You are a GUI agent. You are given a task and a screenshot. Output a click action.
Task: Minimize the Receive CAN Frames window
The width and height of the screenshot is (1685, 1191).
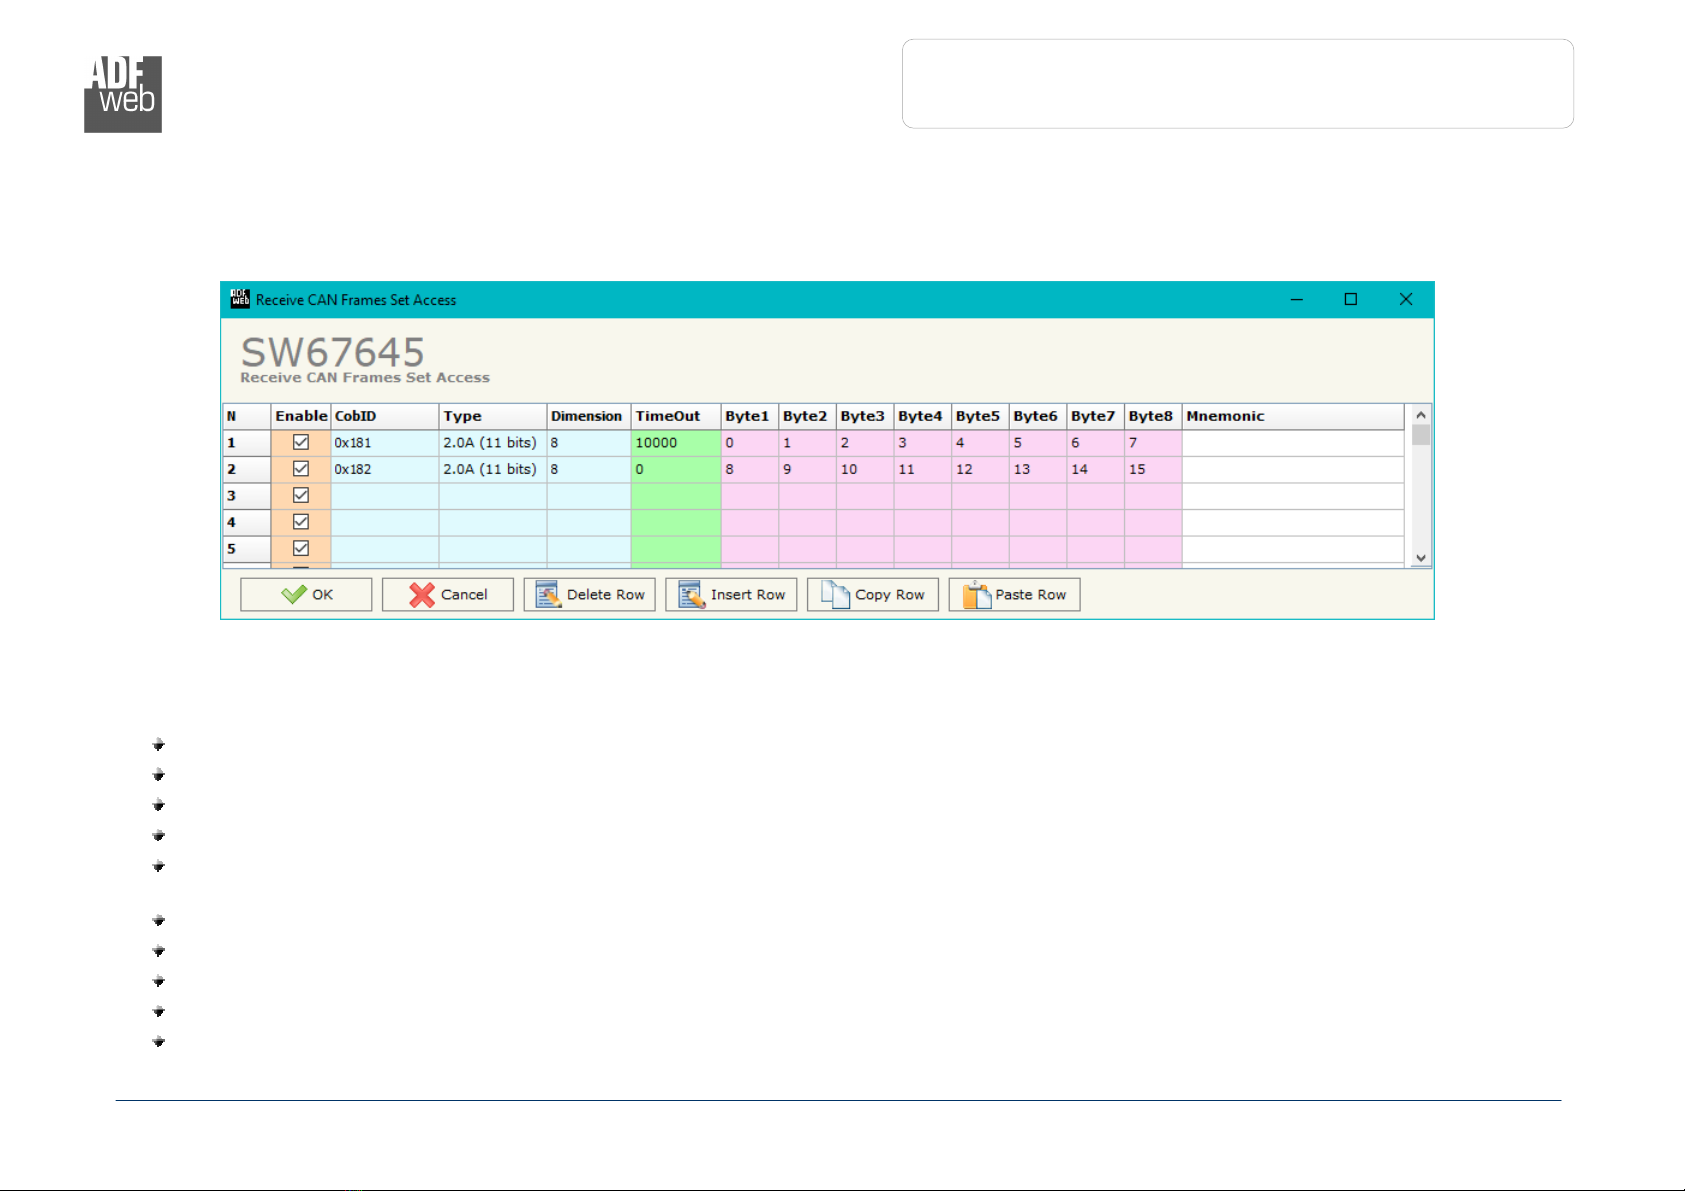tap(1297, 299)
